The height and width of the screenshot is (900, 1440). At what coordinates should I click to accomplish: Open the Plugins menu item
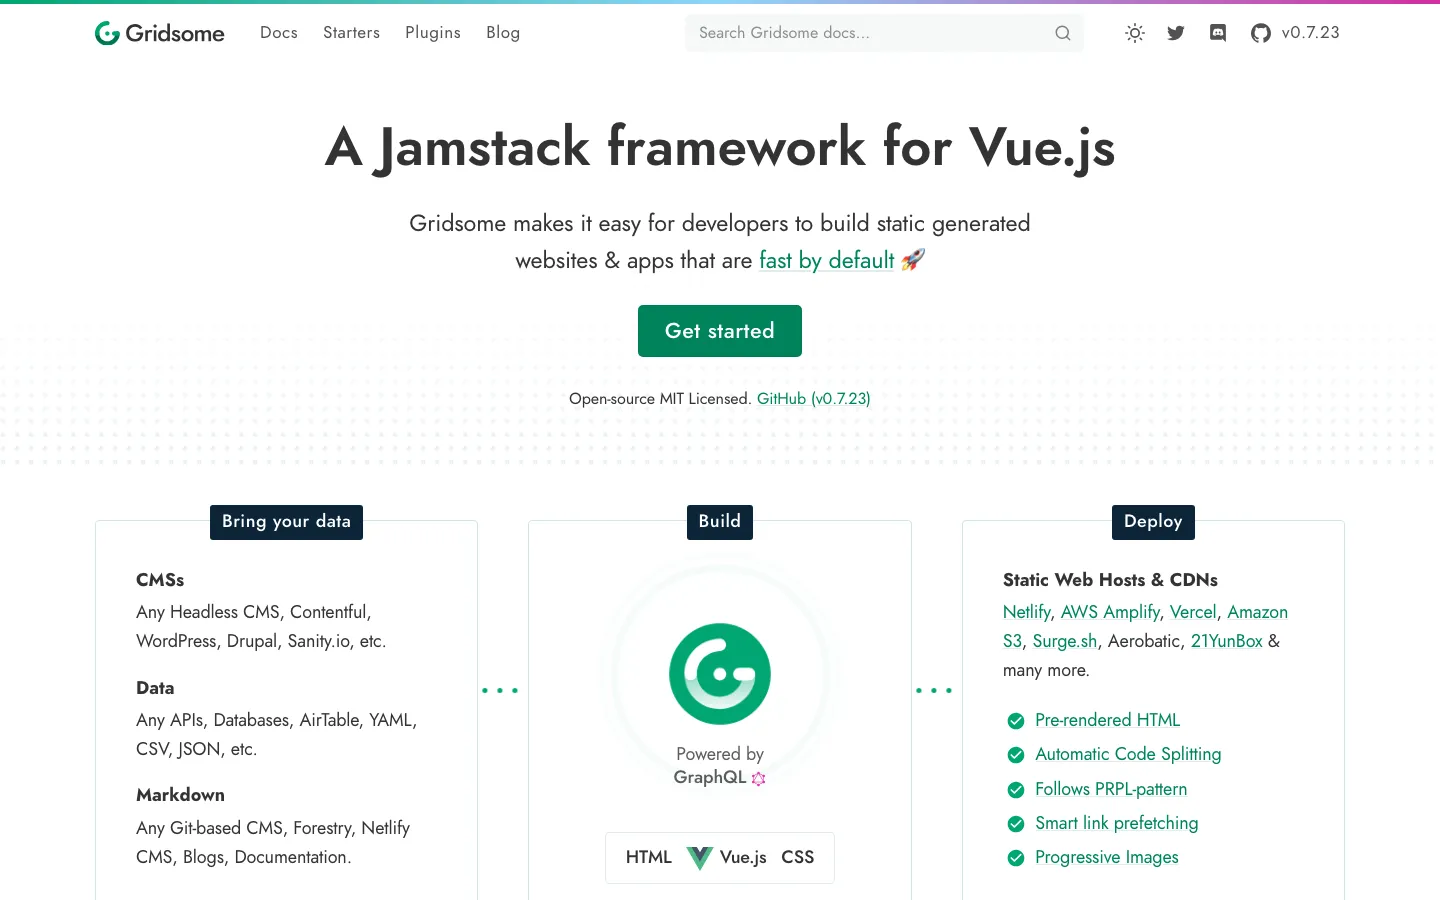433,33
